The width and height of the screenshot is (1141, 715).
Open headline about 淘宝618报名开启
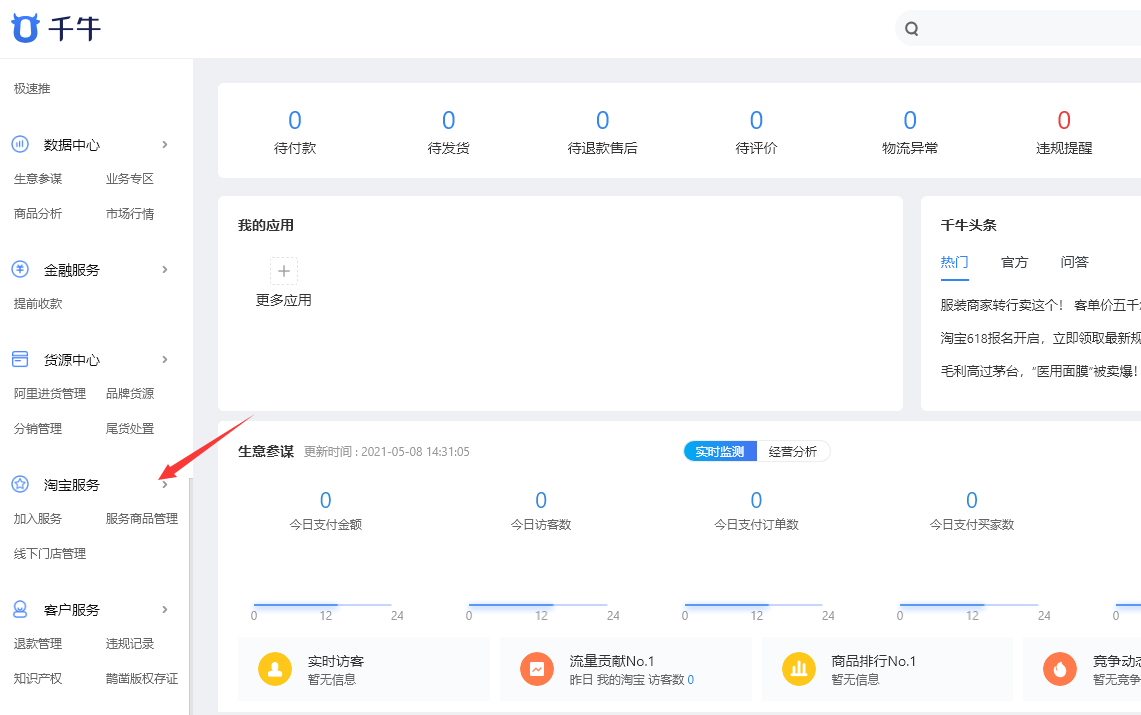(x=1041, y=338)
